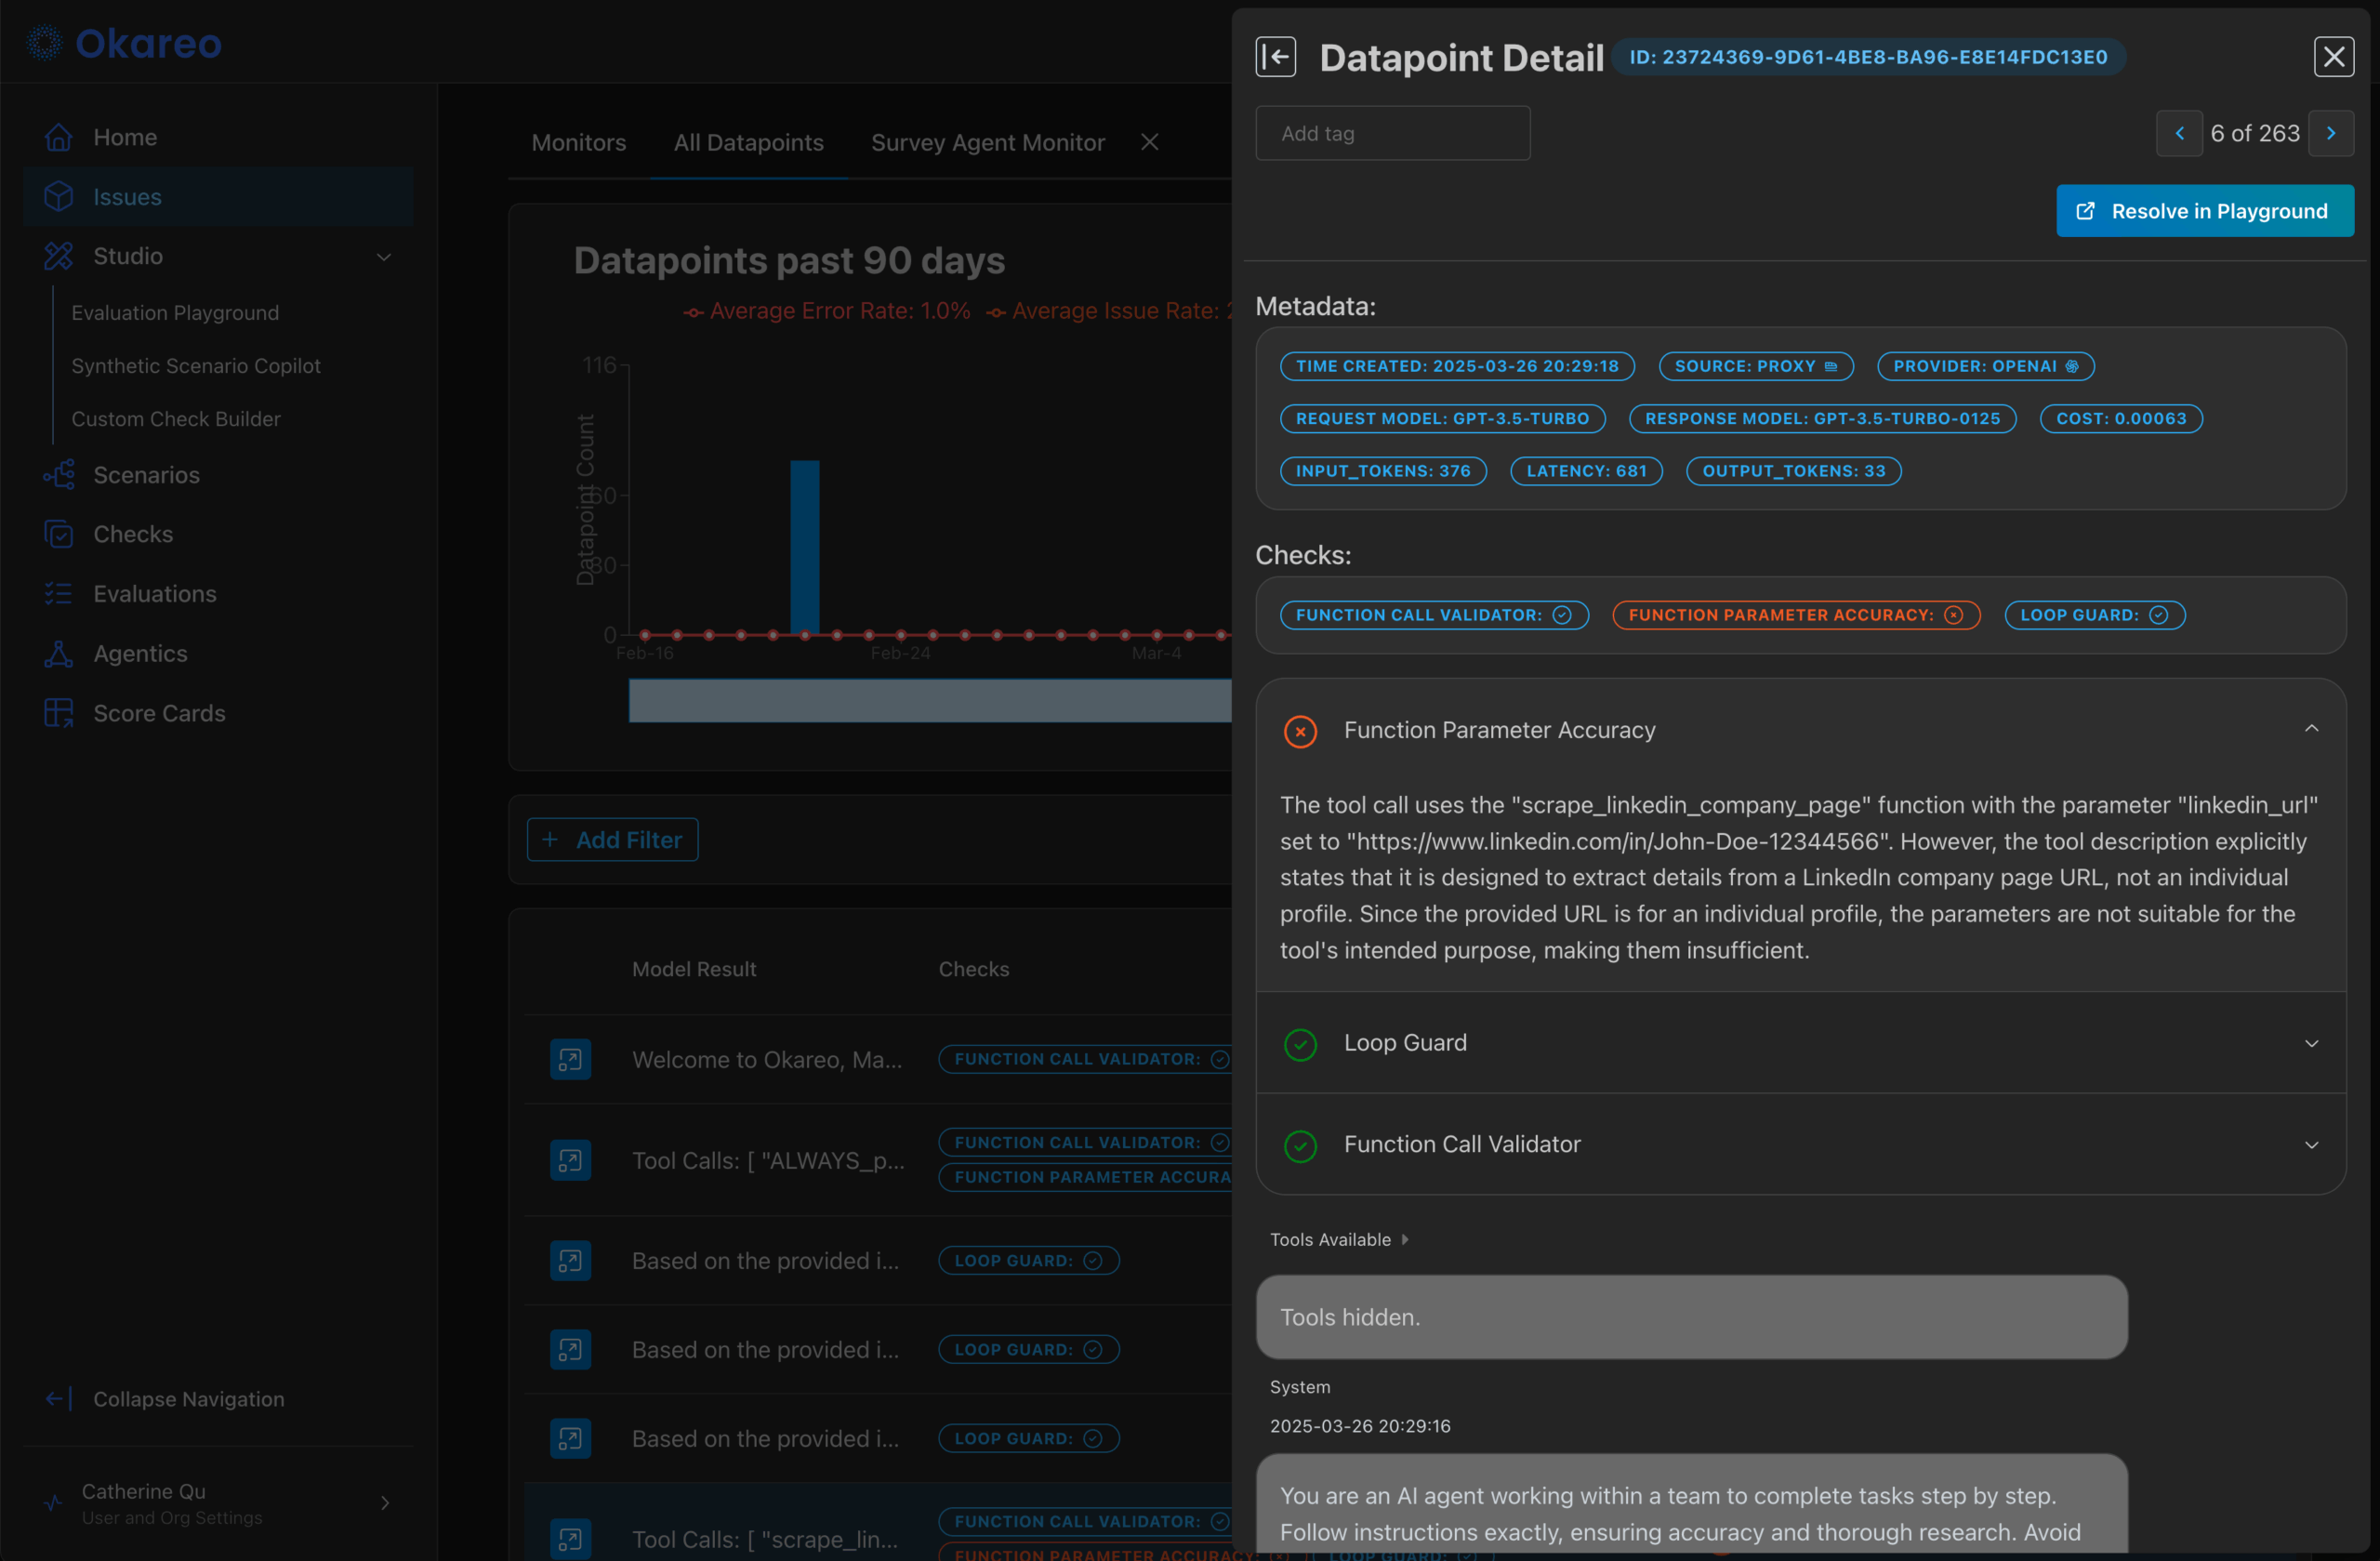Open the Home page icon in sidebar

pyautogui.click(x=58, y=137)
